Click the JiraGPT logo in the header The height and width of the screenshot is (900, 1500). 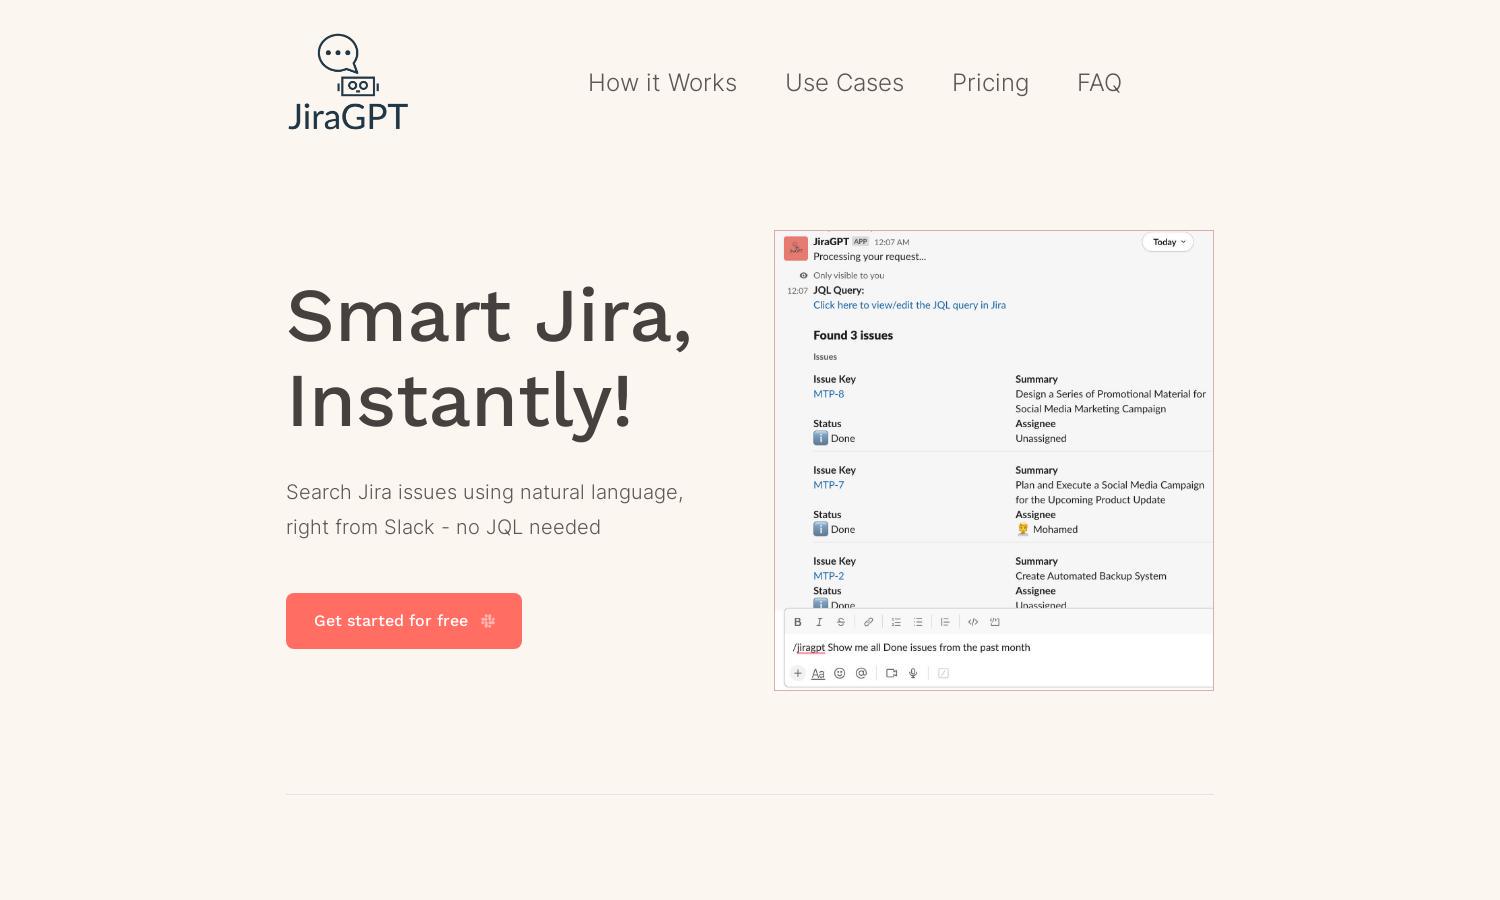(x=348, y=83)
